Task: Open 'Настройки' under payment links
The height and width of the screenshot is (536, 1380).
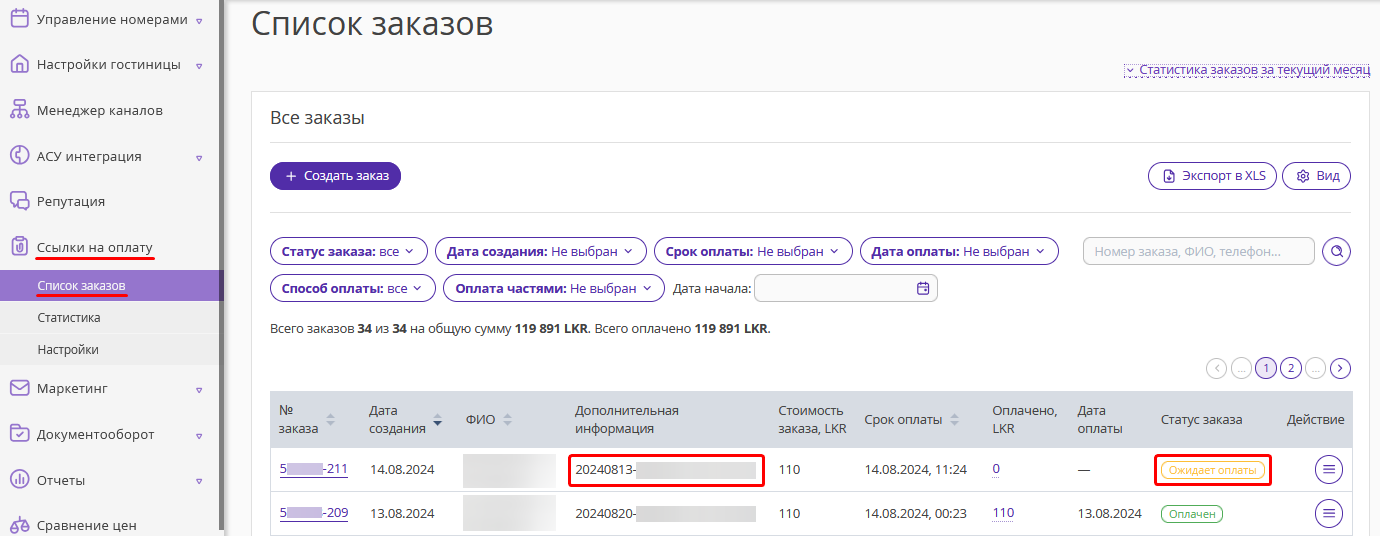Action: [68, 350]
